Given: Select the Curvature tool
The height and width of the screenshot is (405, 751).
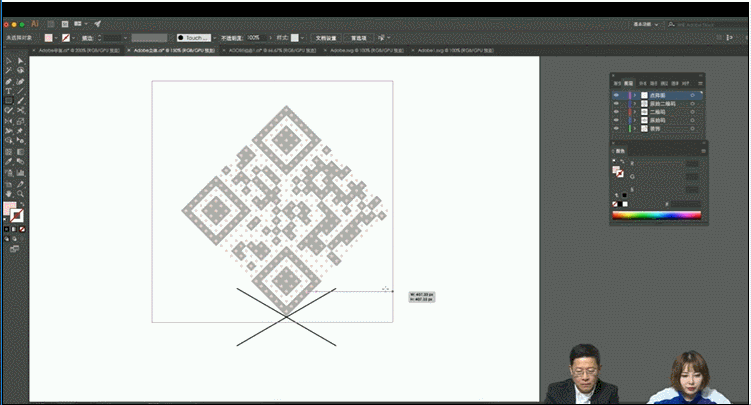Looking at the screenshot, I should [x=21, y=81].
